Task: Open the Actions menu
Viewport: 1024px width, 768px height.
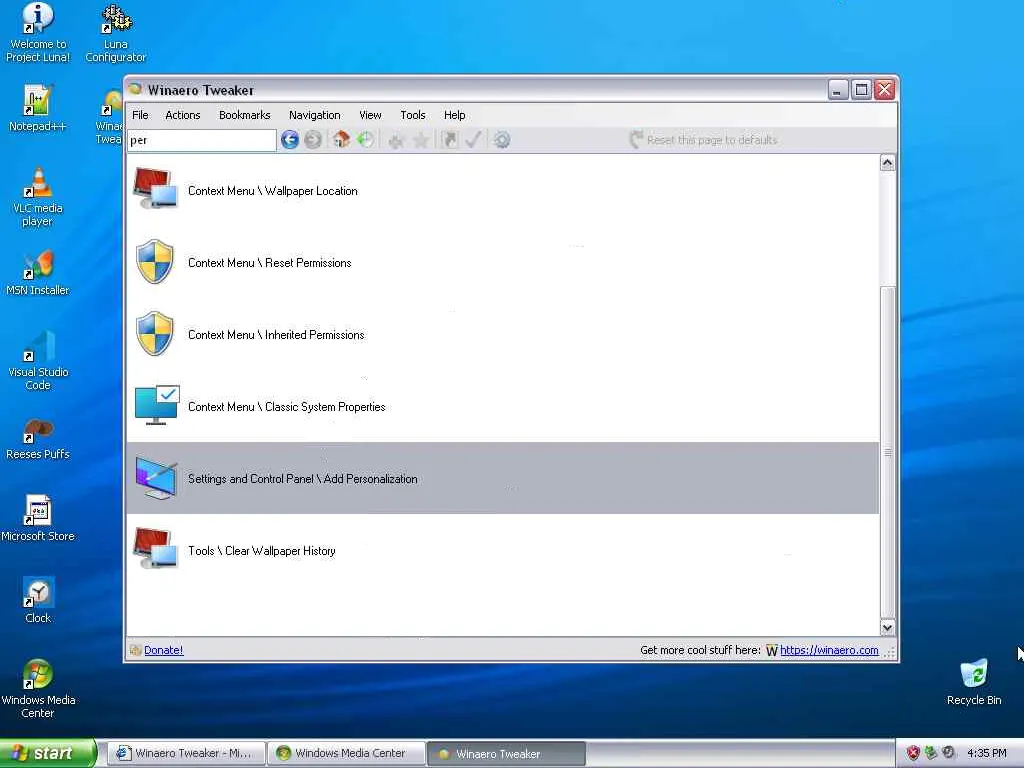Action: [x=183, y=115]
